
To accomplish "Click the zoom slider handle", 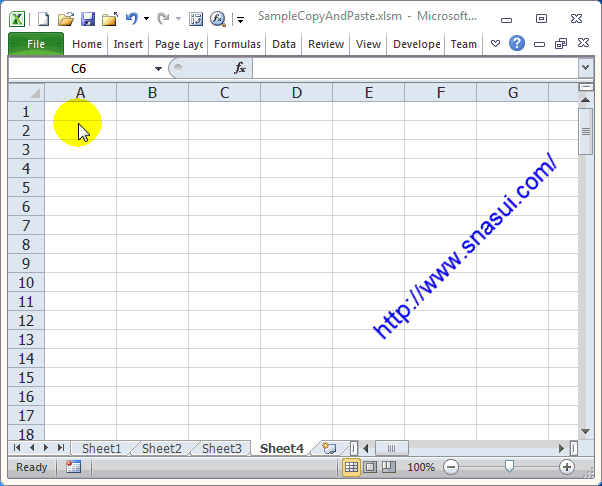I will [x=510, y=467].
